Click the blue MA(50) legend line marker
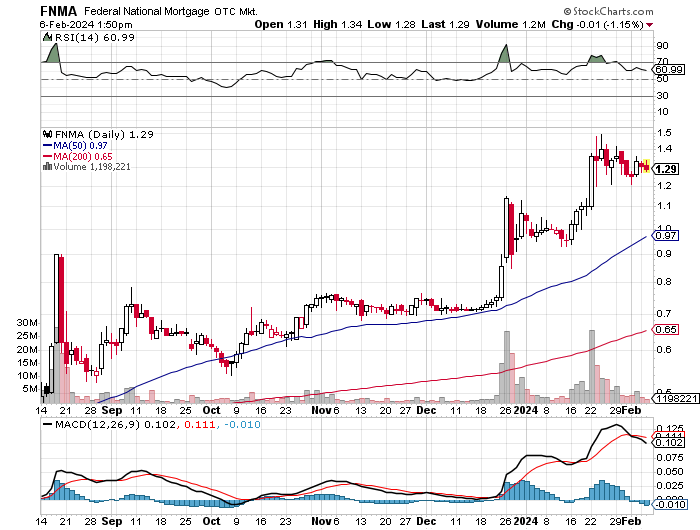 point(47,146)
